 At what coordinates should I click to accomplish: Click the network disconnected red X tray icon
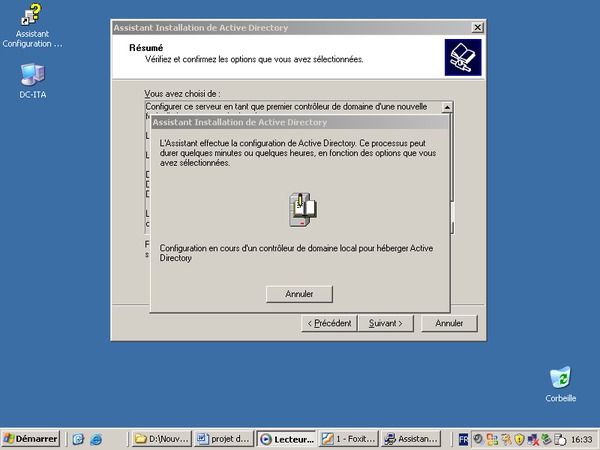tap(533, 439)
